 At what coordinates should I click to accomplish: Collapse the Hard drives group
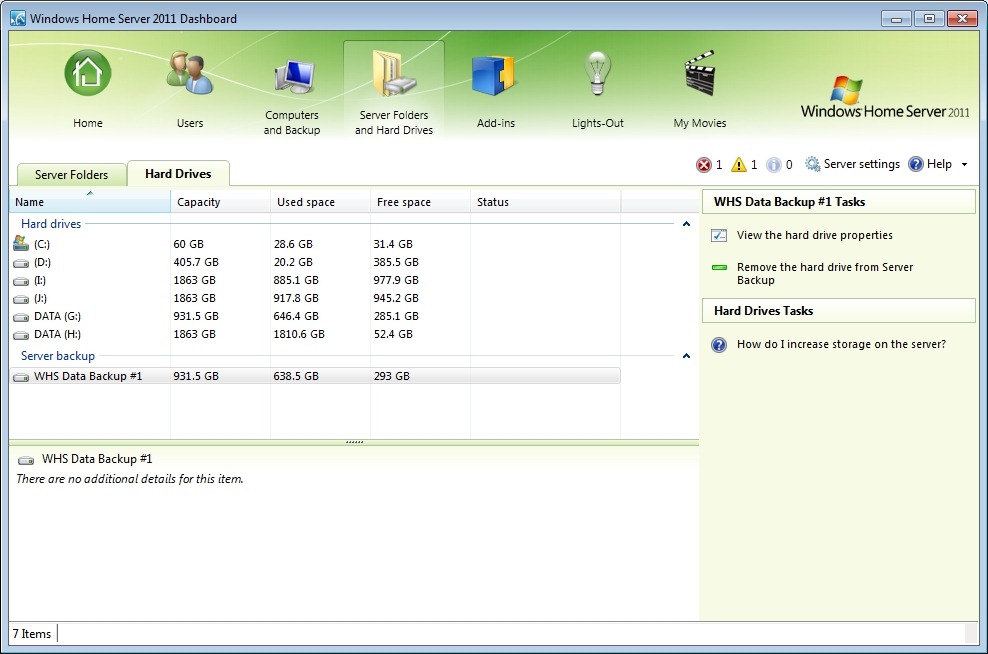click(686, 225)
